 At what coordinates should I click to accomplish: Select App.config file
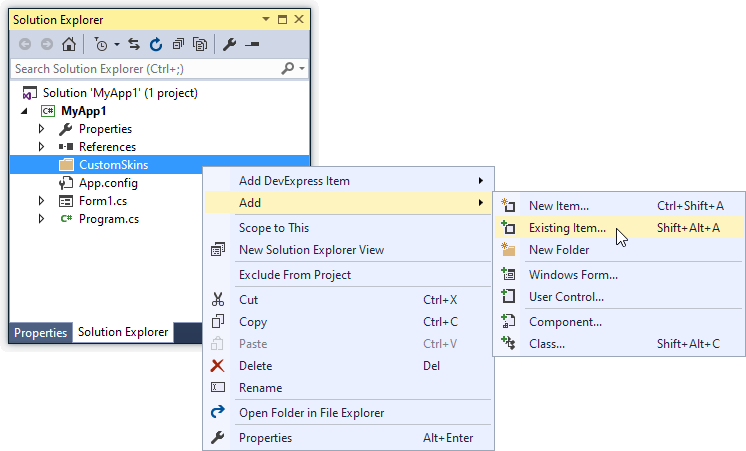108,183
